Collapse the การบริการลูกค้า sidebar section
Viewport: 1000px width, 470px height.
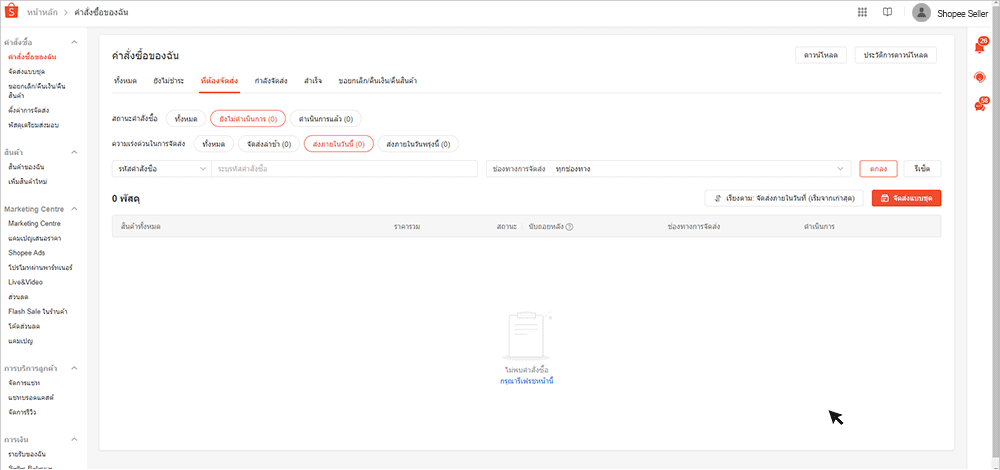tap(74, 369)
